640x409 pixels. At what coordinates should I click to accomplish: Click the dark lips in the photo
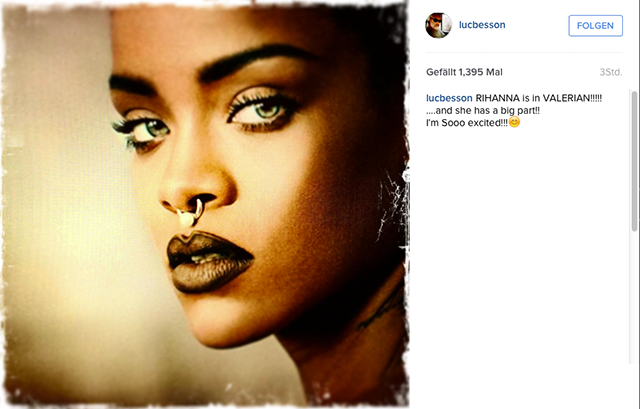(209, 262)
